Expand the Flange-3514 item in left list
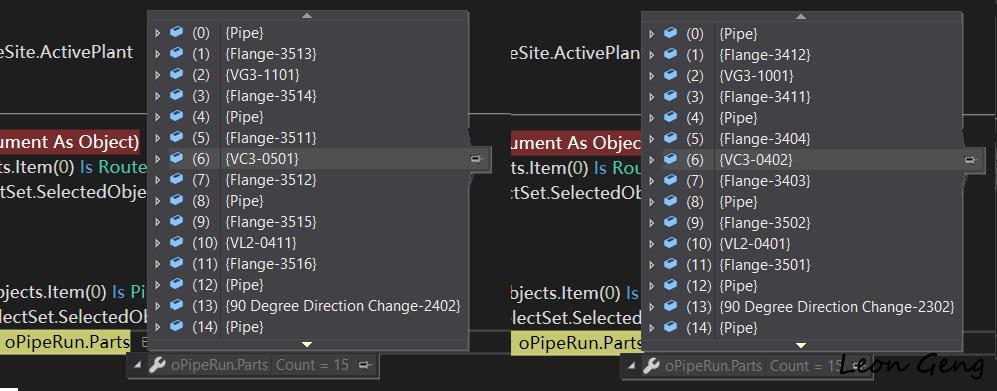This screenshot has height=391, width=997. 158,95
